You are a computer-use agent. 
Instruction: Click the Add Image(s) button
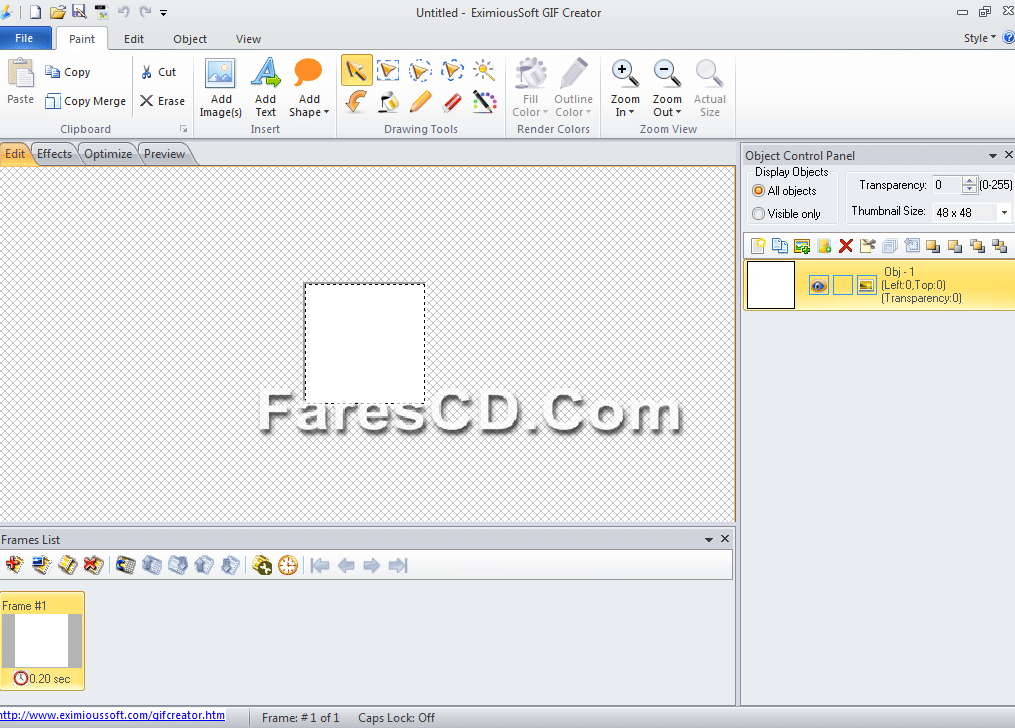tap(221, 88)
